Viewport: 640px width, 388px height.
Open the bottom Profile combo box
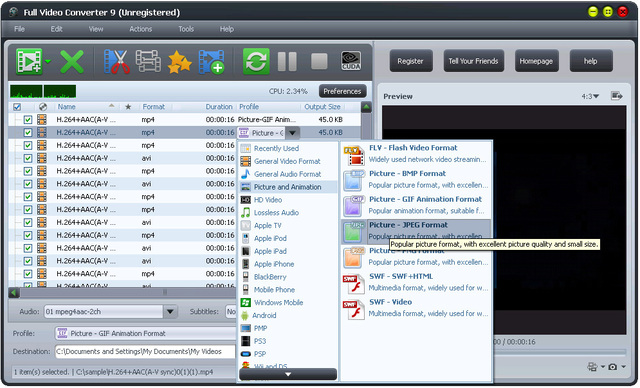point(145,334)
